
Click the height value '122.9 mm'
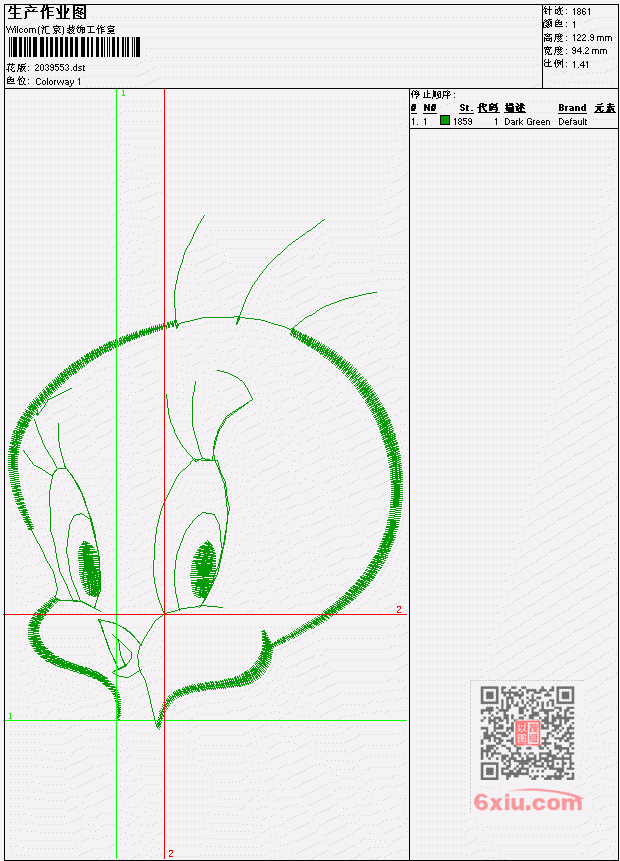pyautogui.click(x=592, y=38)
